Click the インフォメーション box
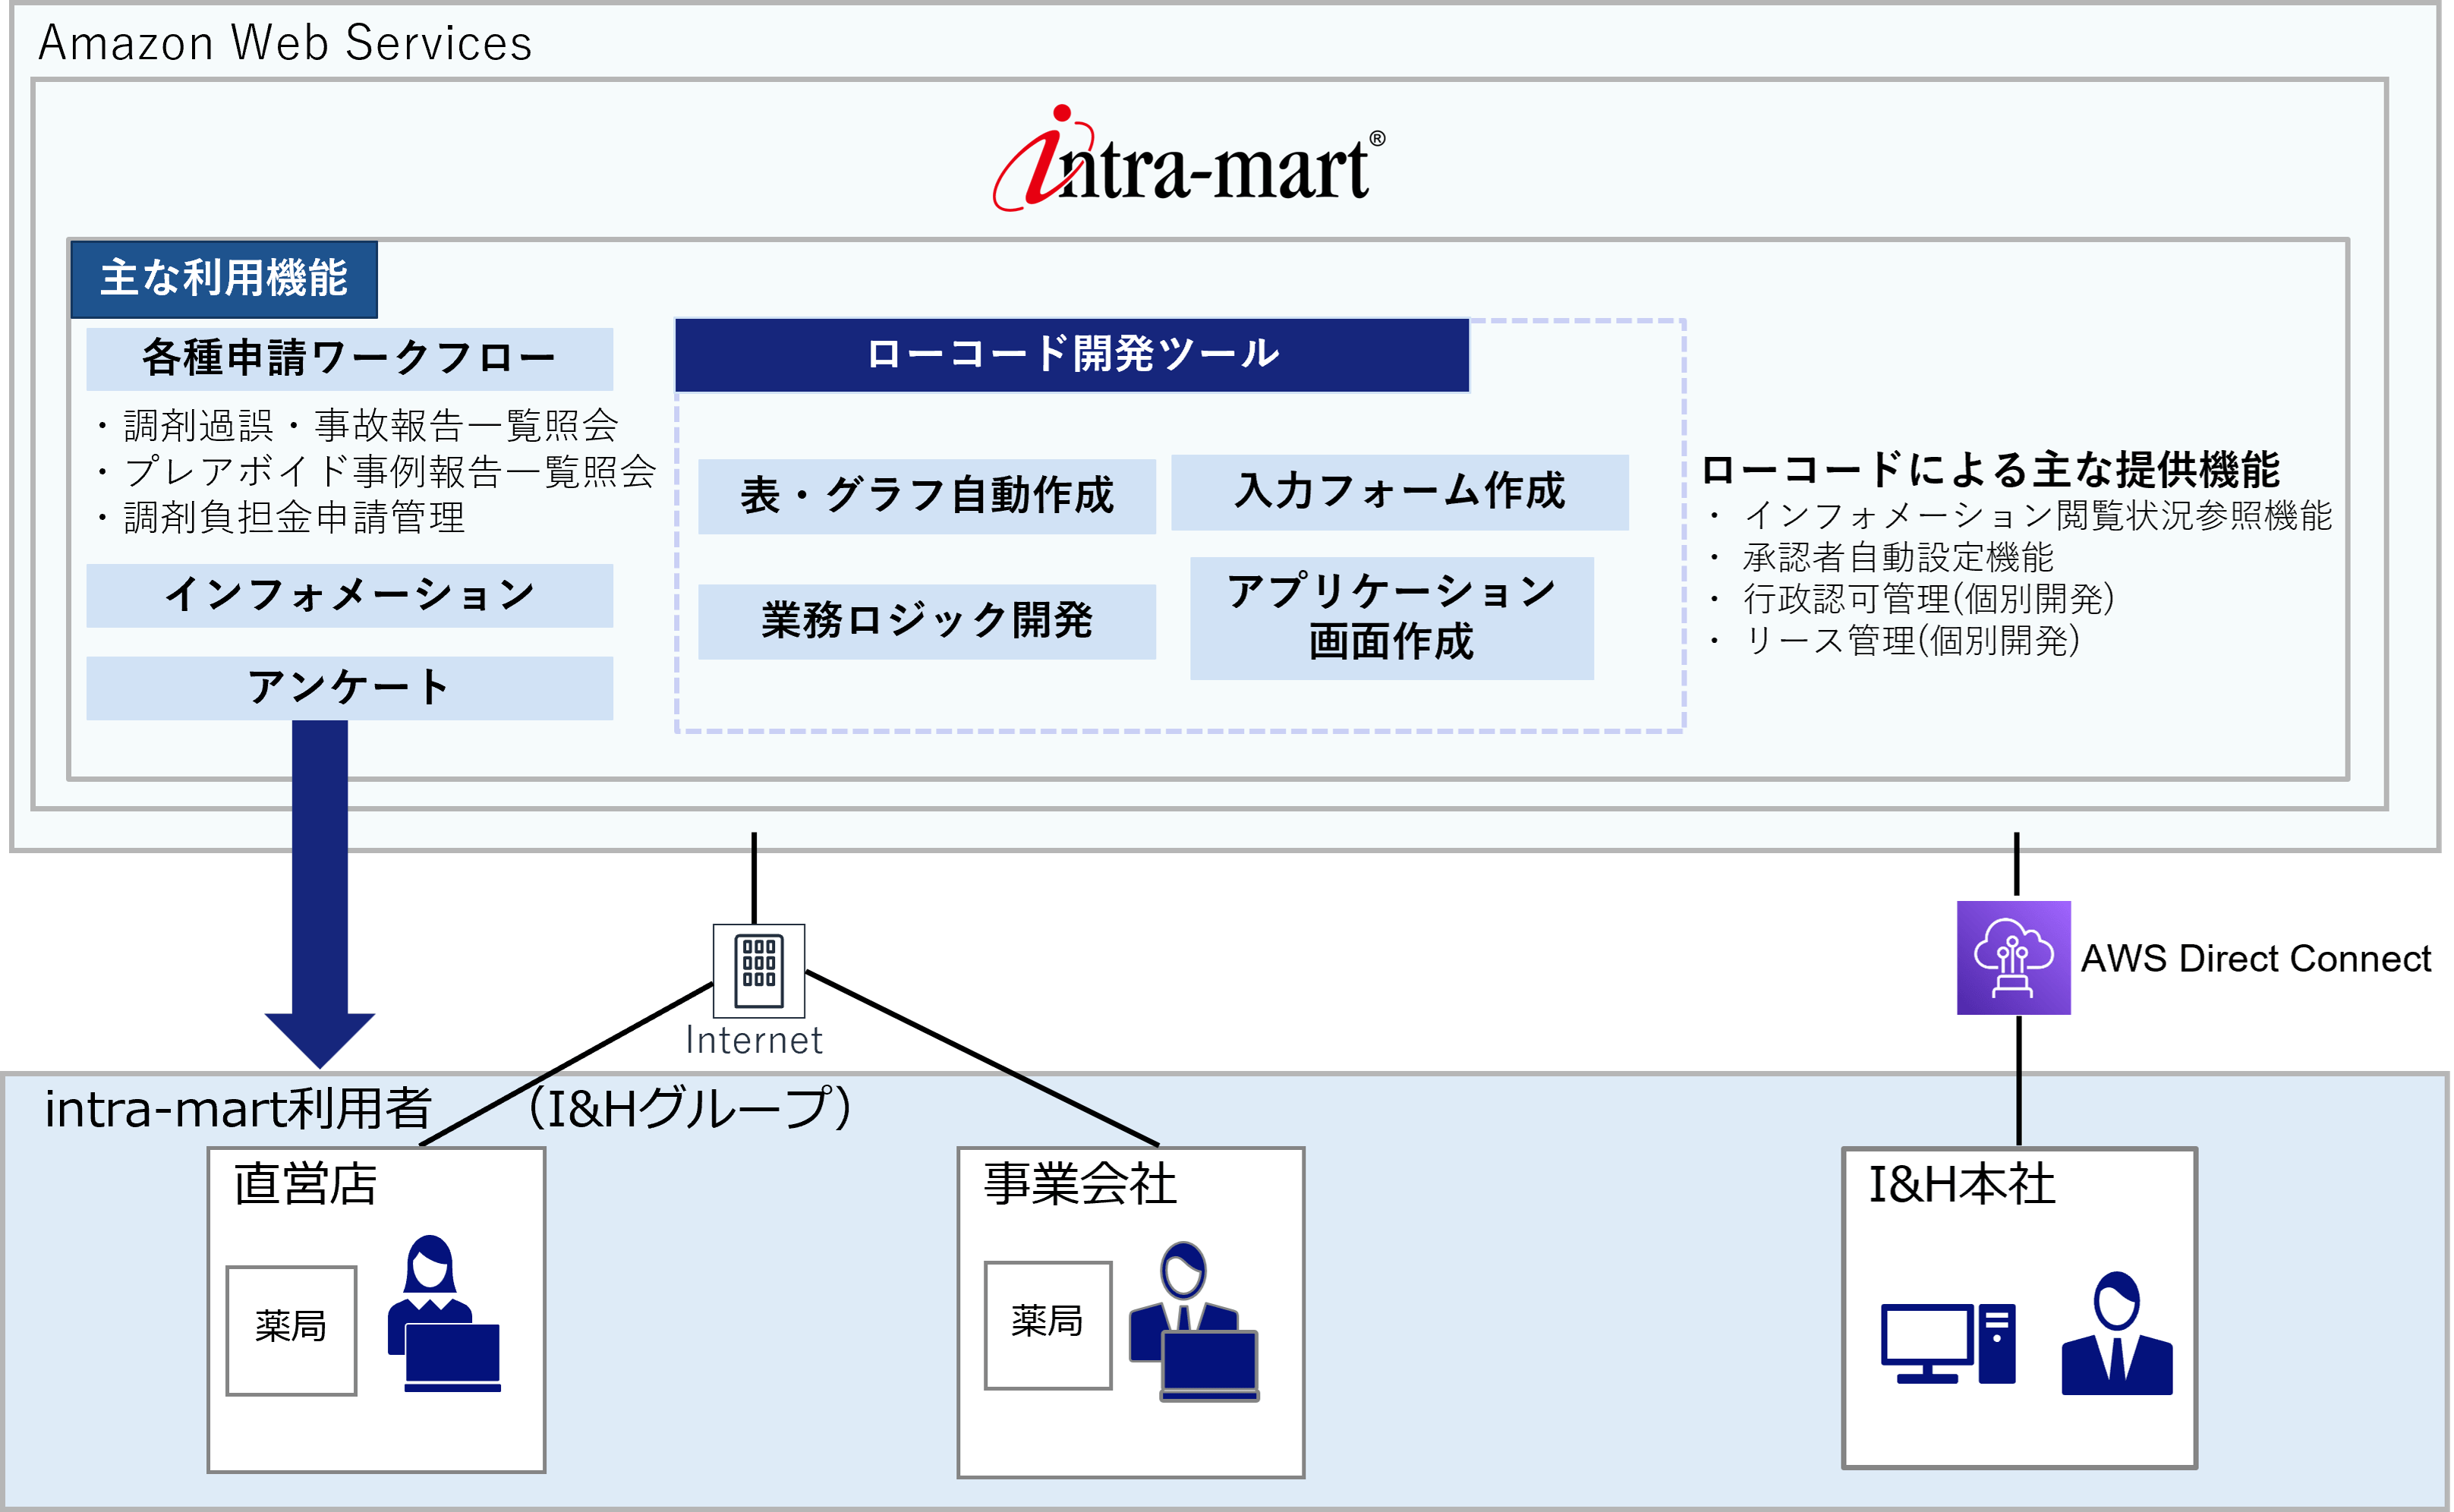 pos(349,596)
